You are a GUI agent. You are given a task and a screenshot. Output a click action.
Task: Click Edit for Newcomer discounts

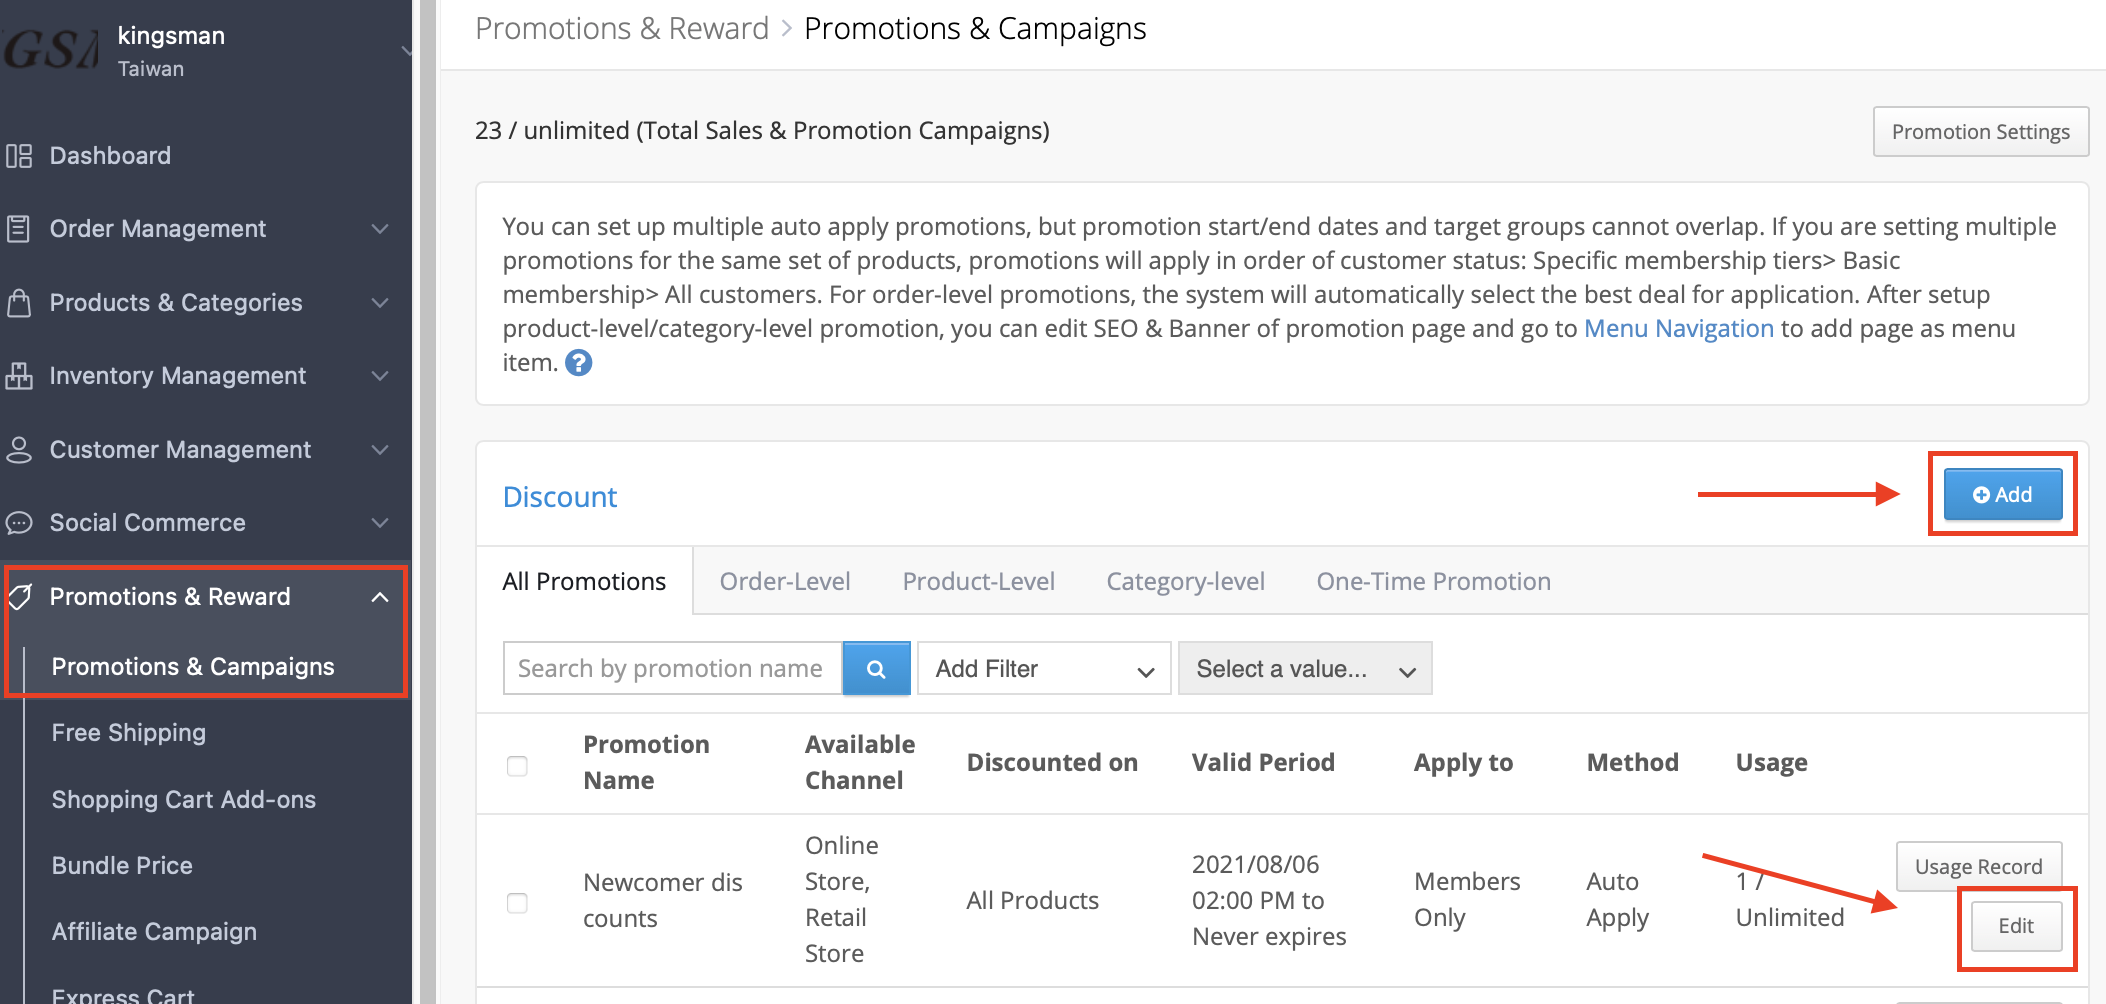tap(2016, 926)
